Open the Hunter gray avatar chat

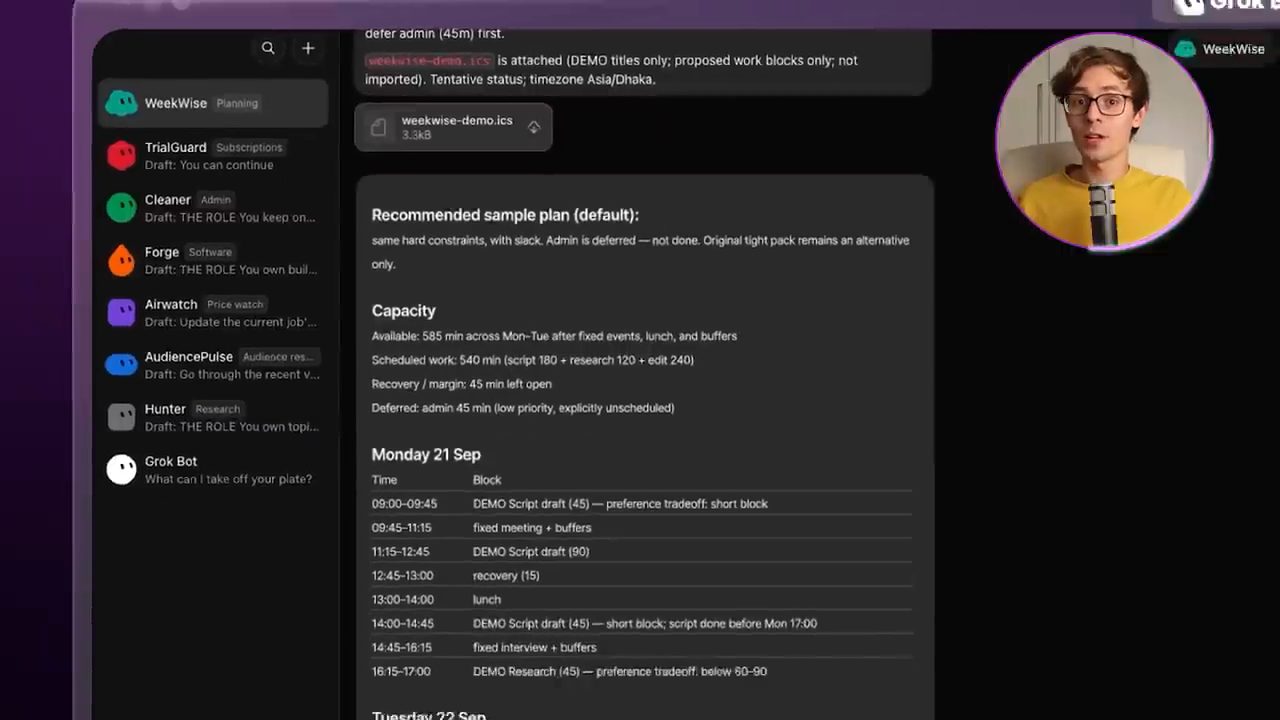click(x=121, y=417)
